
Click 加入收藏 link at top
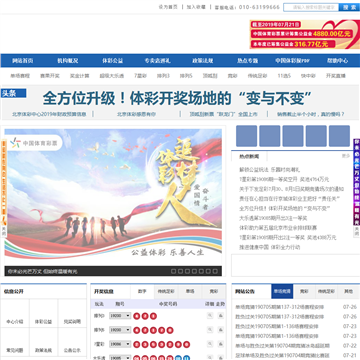(x=196, y=7)
